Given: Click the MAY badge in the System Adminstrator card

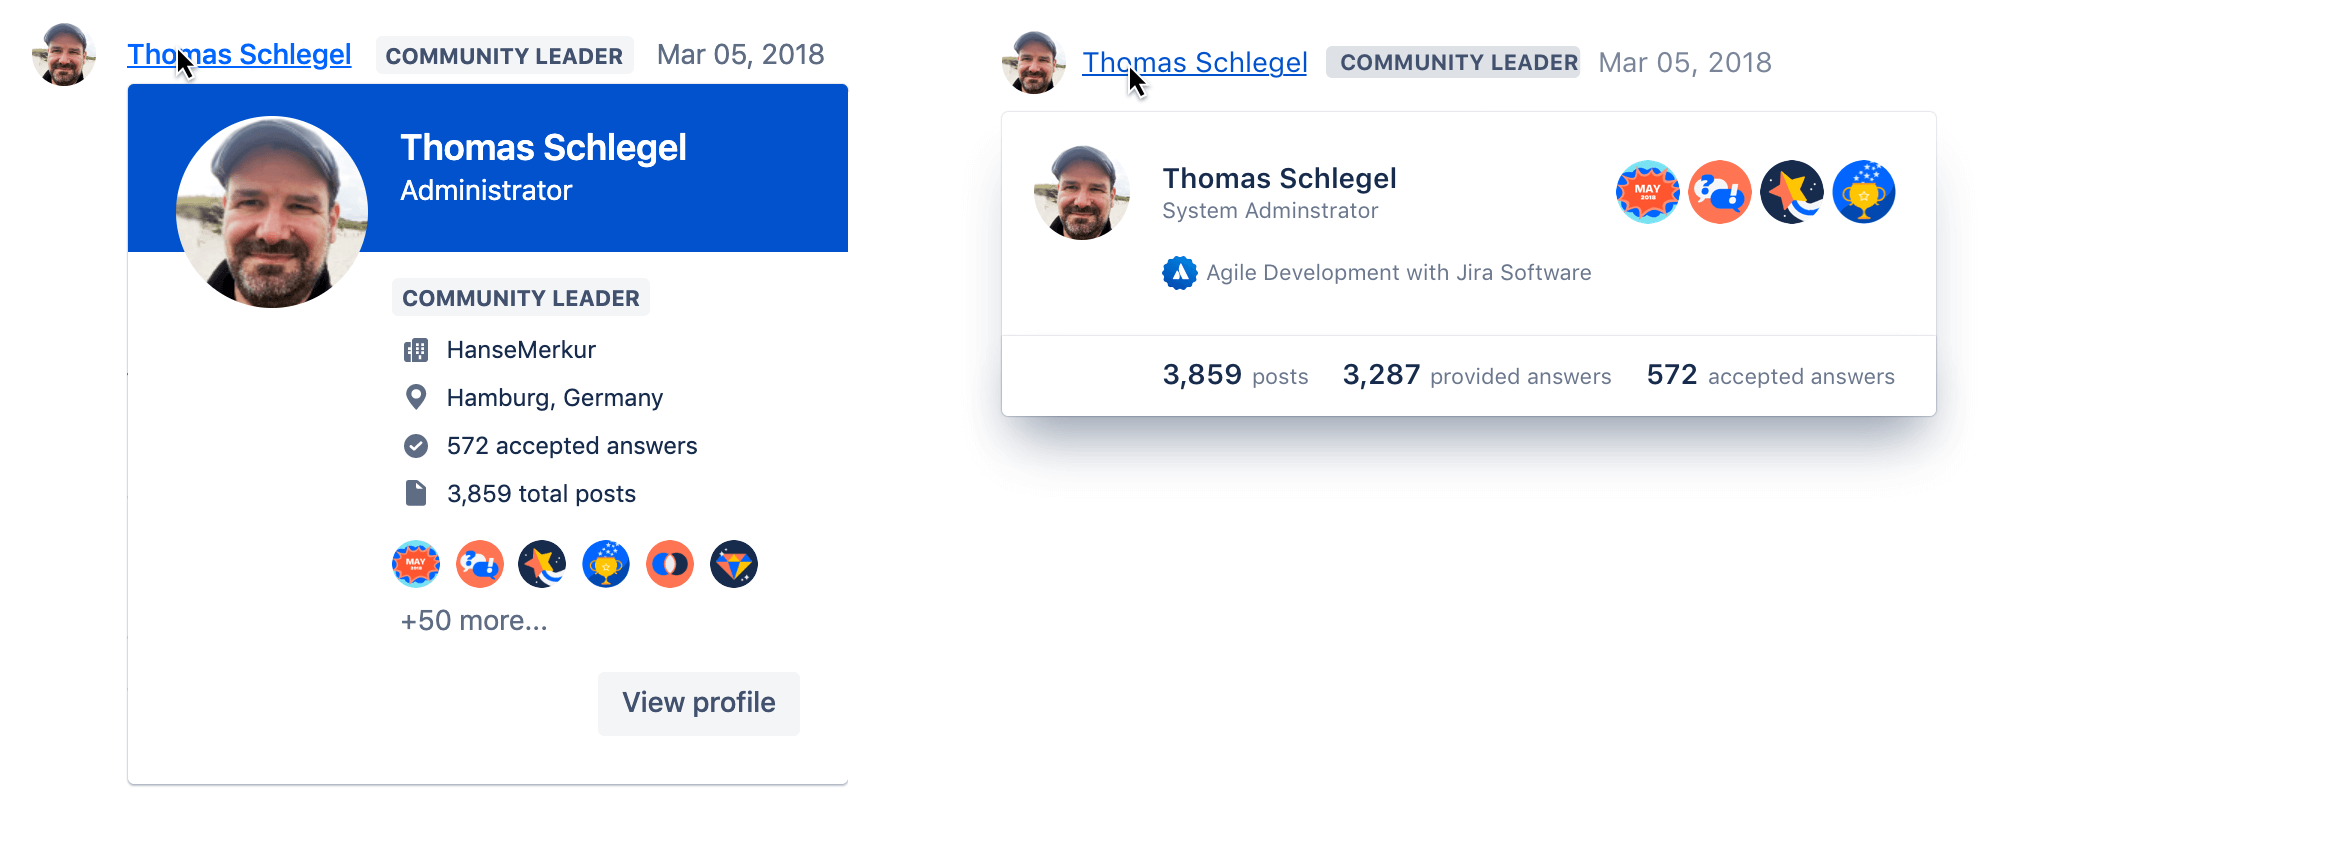Looking at the screenshot, I should 1648,192.
